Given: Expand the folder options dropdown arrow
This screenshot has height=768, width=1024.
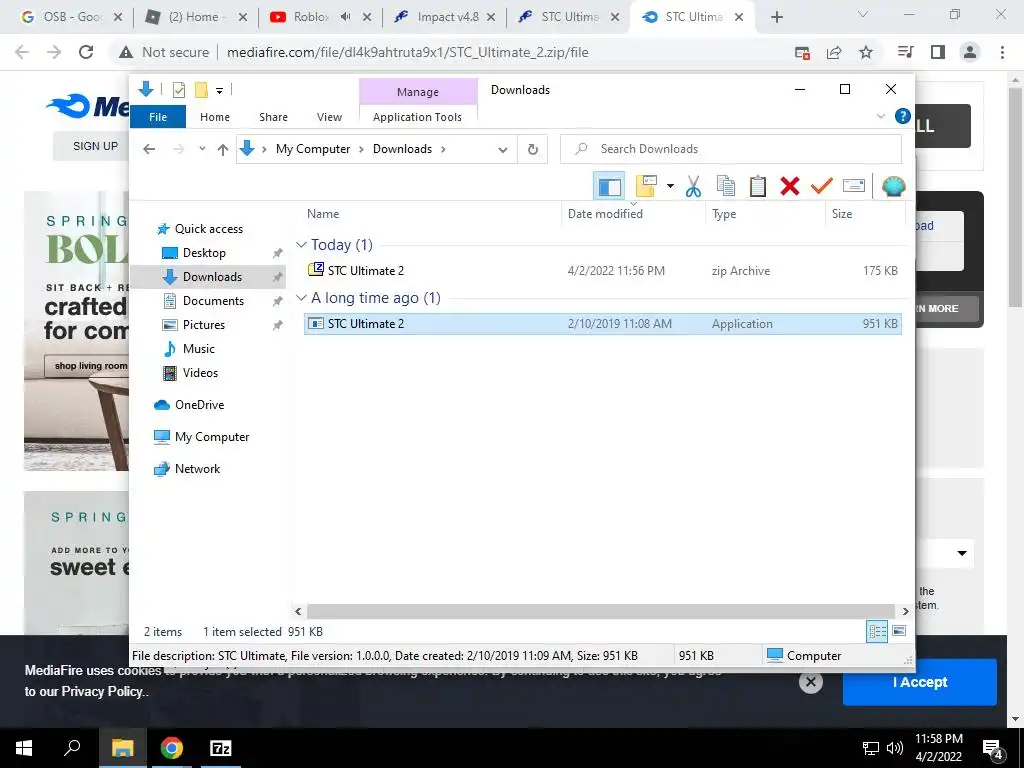Looking at the screenshot, I should (x=670, y=187).
